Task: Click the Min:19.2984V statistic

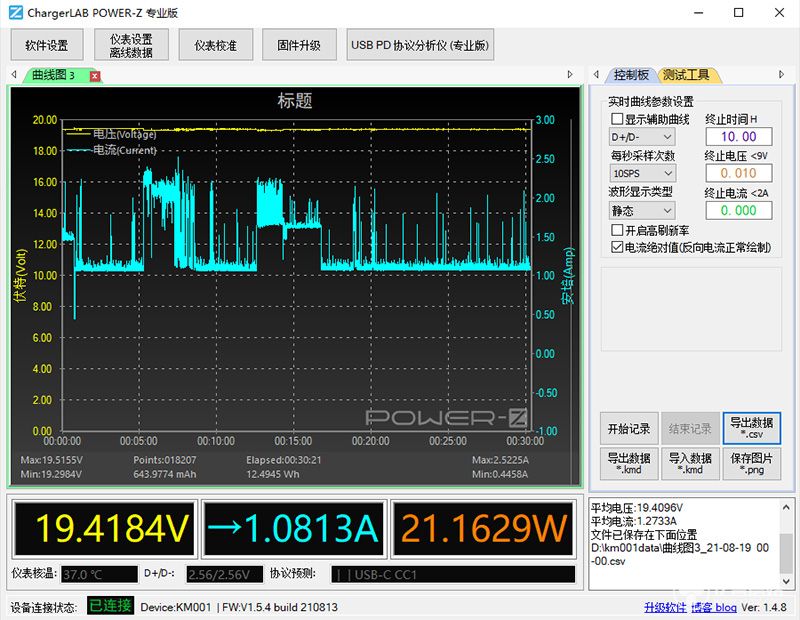Action: coord(52,475)
